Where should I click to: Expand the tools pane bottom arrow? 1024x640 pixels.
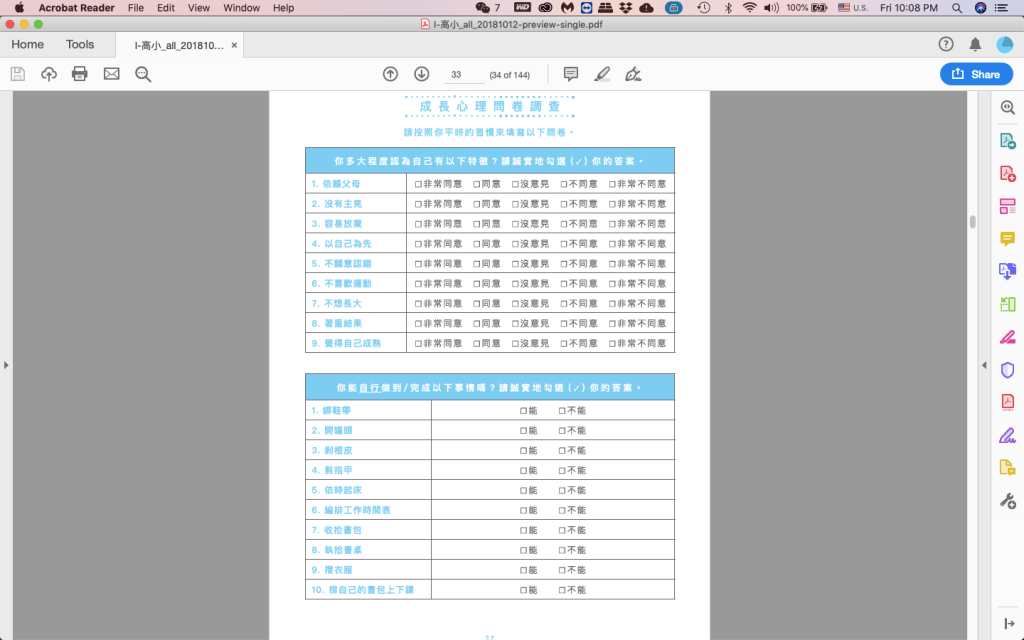(1008, 624)
